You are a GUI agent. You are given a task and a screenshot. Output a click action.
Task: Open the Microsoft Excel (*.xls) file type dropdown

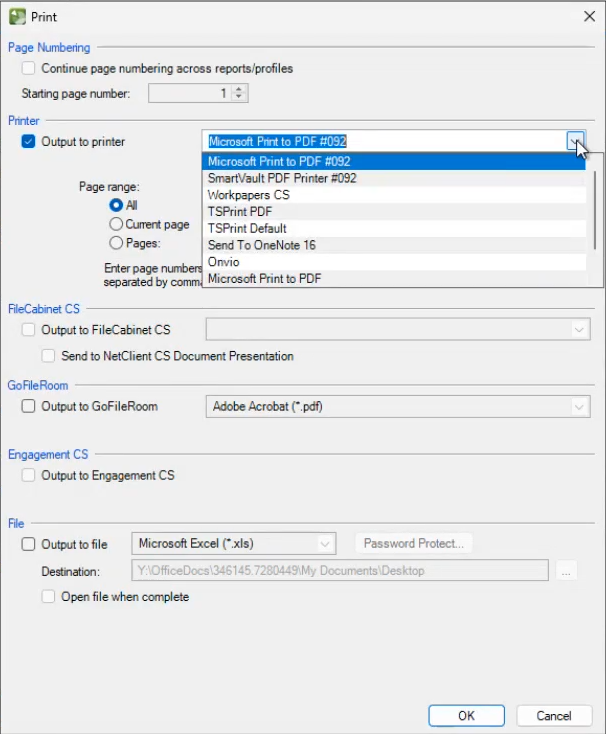(x=325, y=543)
